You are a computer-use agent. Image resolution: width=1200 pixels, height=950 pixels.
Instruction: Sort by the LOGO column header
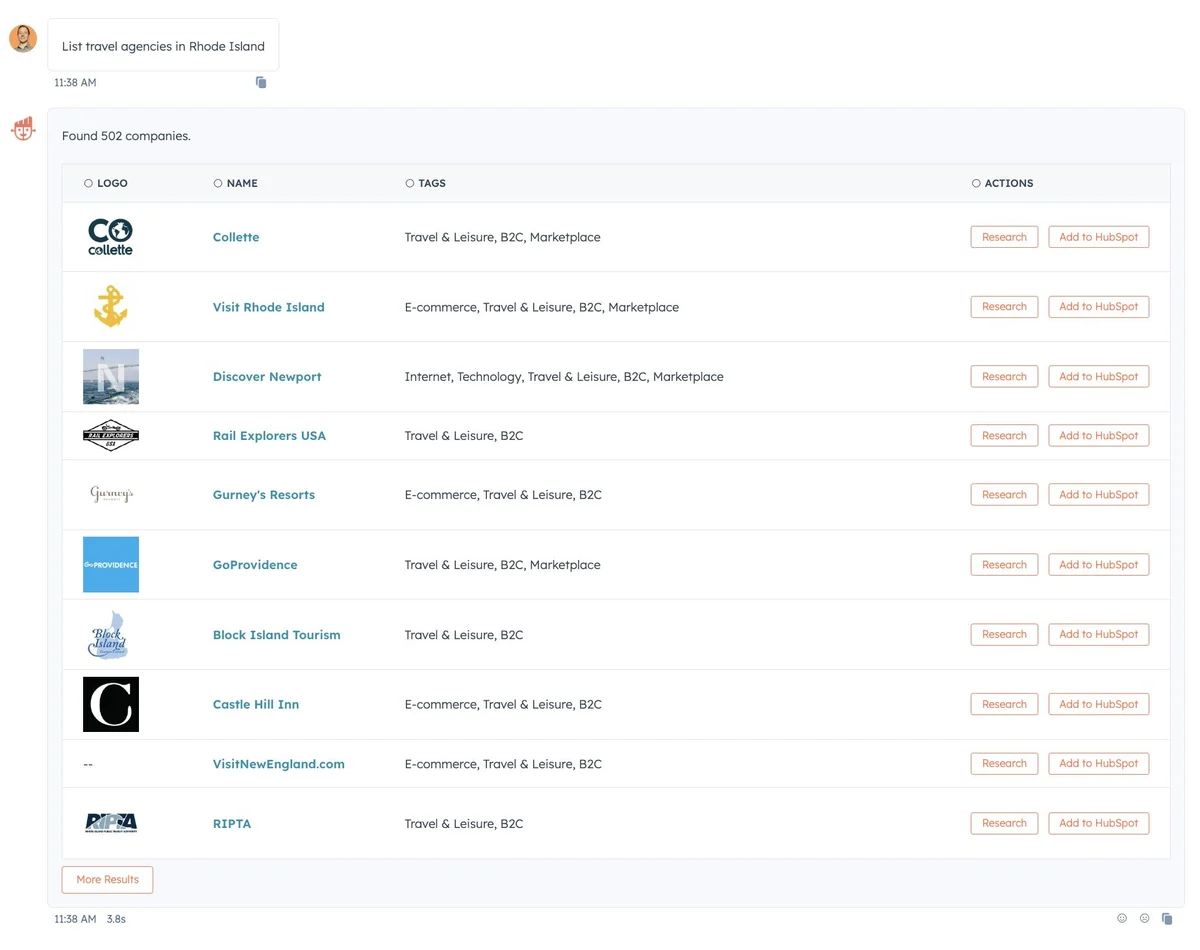[x=106, y=183]
